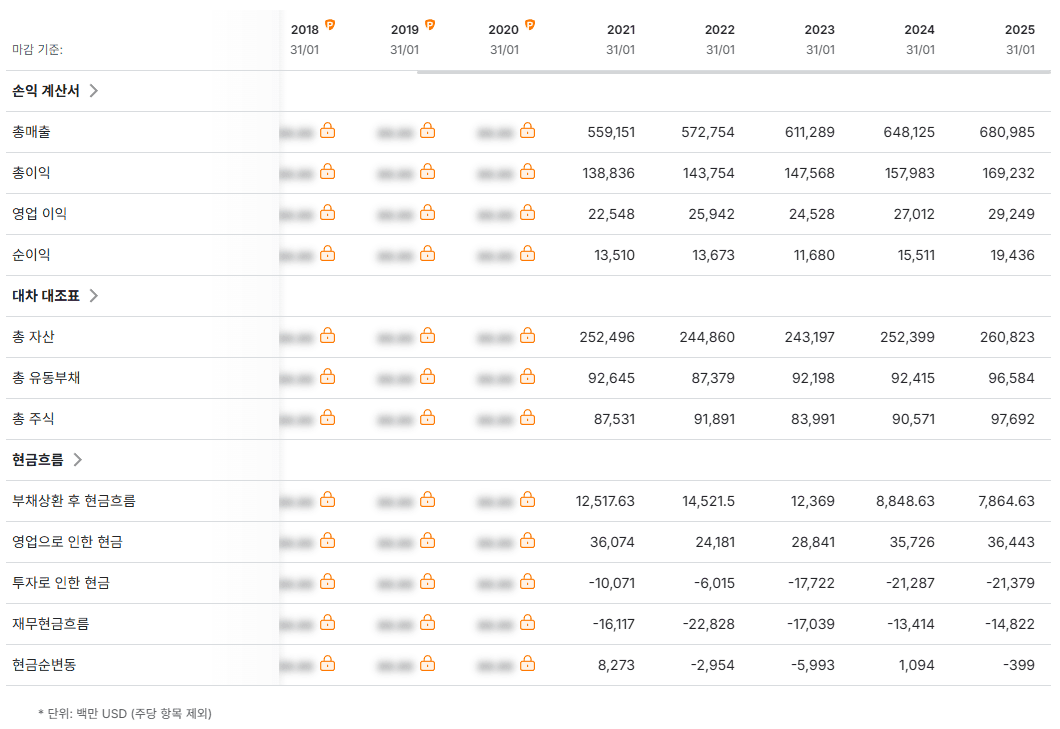Click the 2020 순이익 lock icon
Image resolution: width=1060 pixels, height=729 pixels.
[x=527, y=254]
